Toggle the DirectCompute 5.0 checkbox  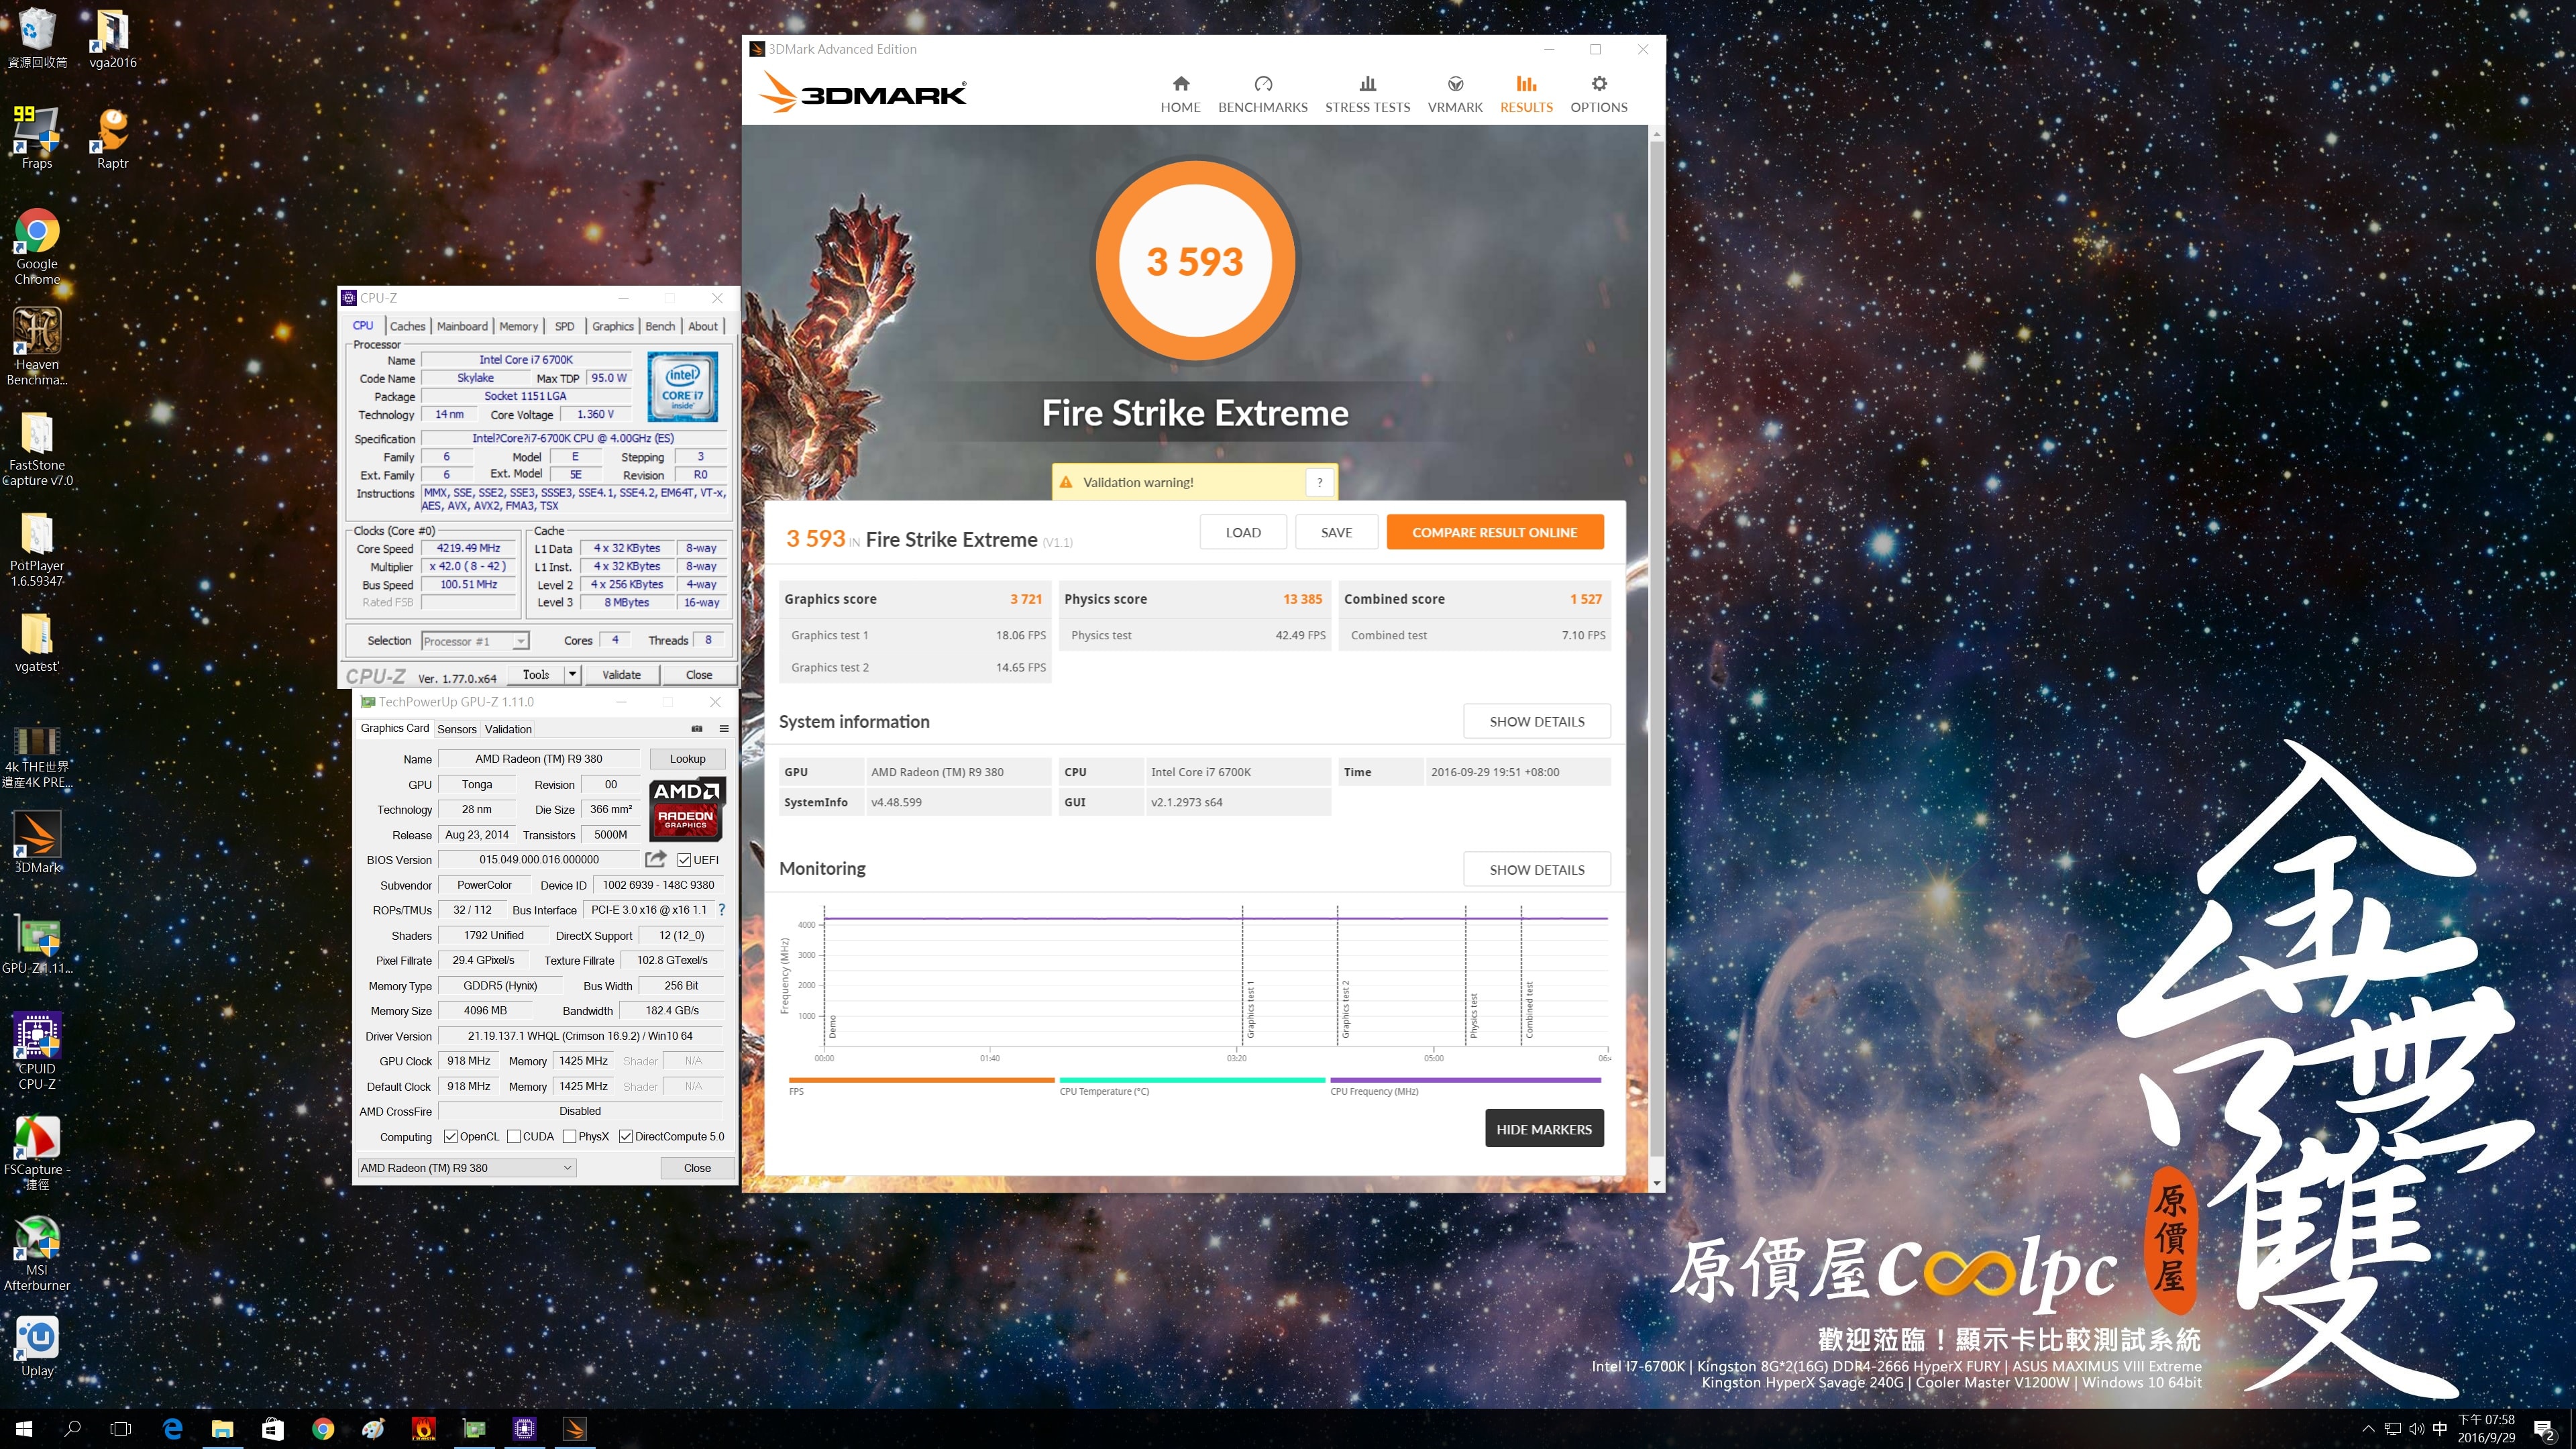(625, 1136)
